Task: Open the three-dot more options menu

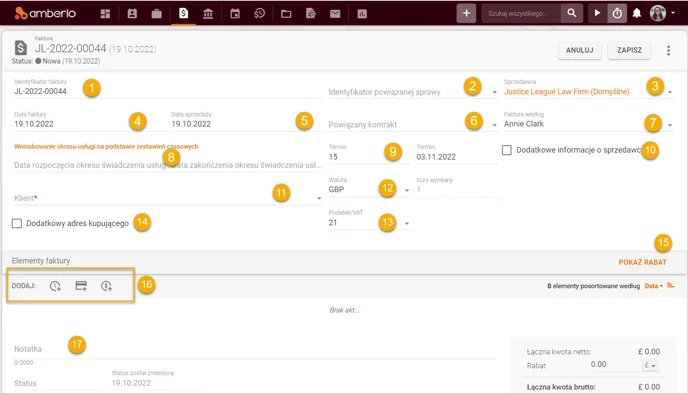Action: click(668, 50)
